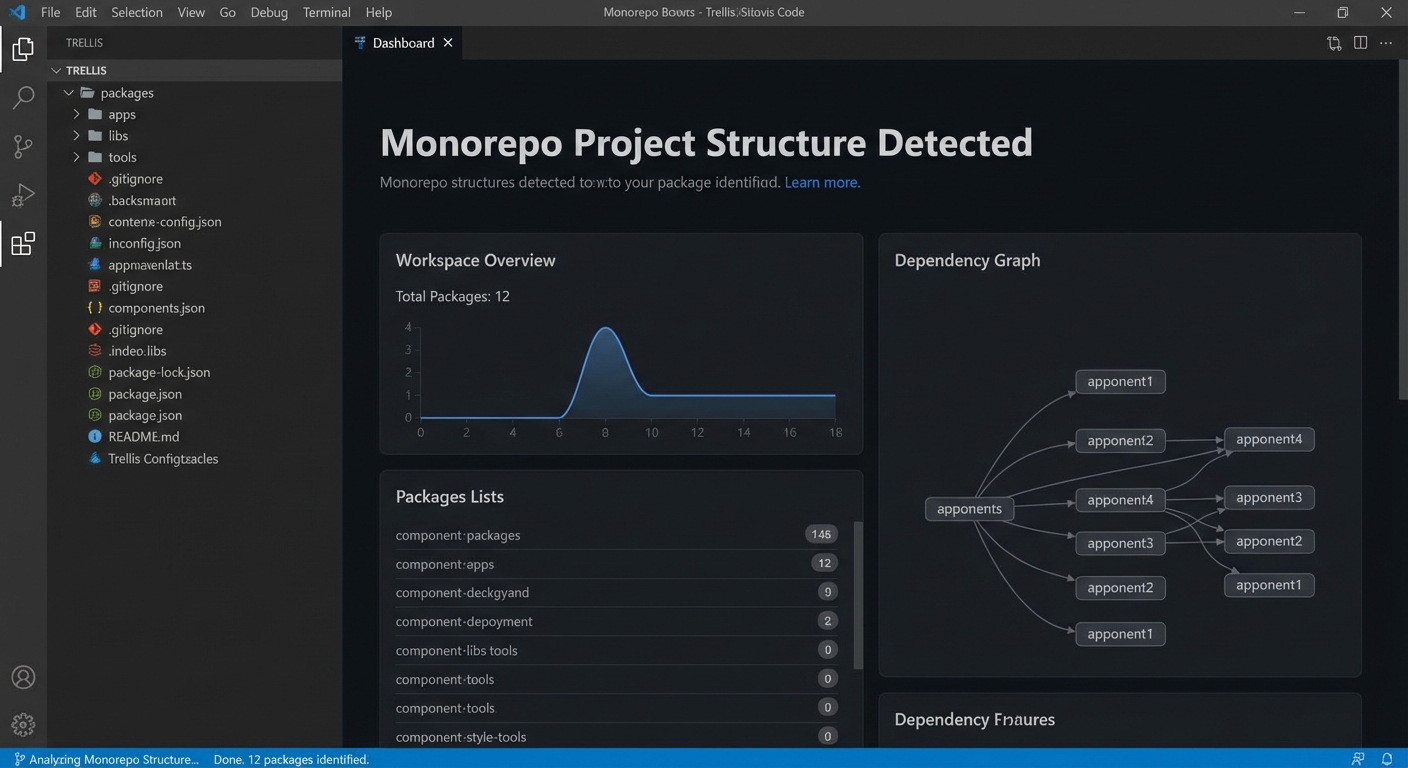
Task: Open the Manage gear icon
Action: pyautogui.click(x=23, y=724)
